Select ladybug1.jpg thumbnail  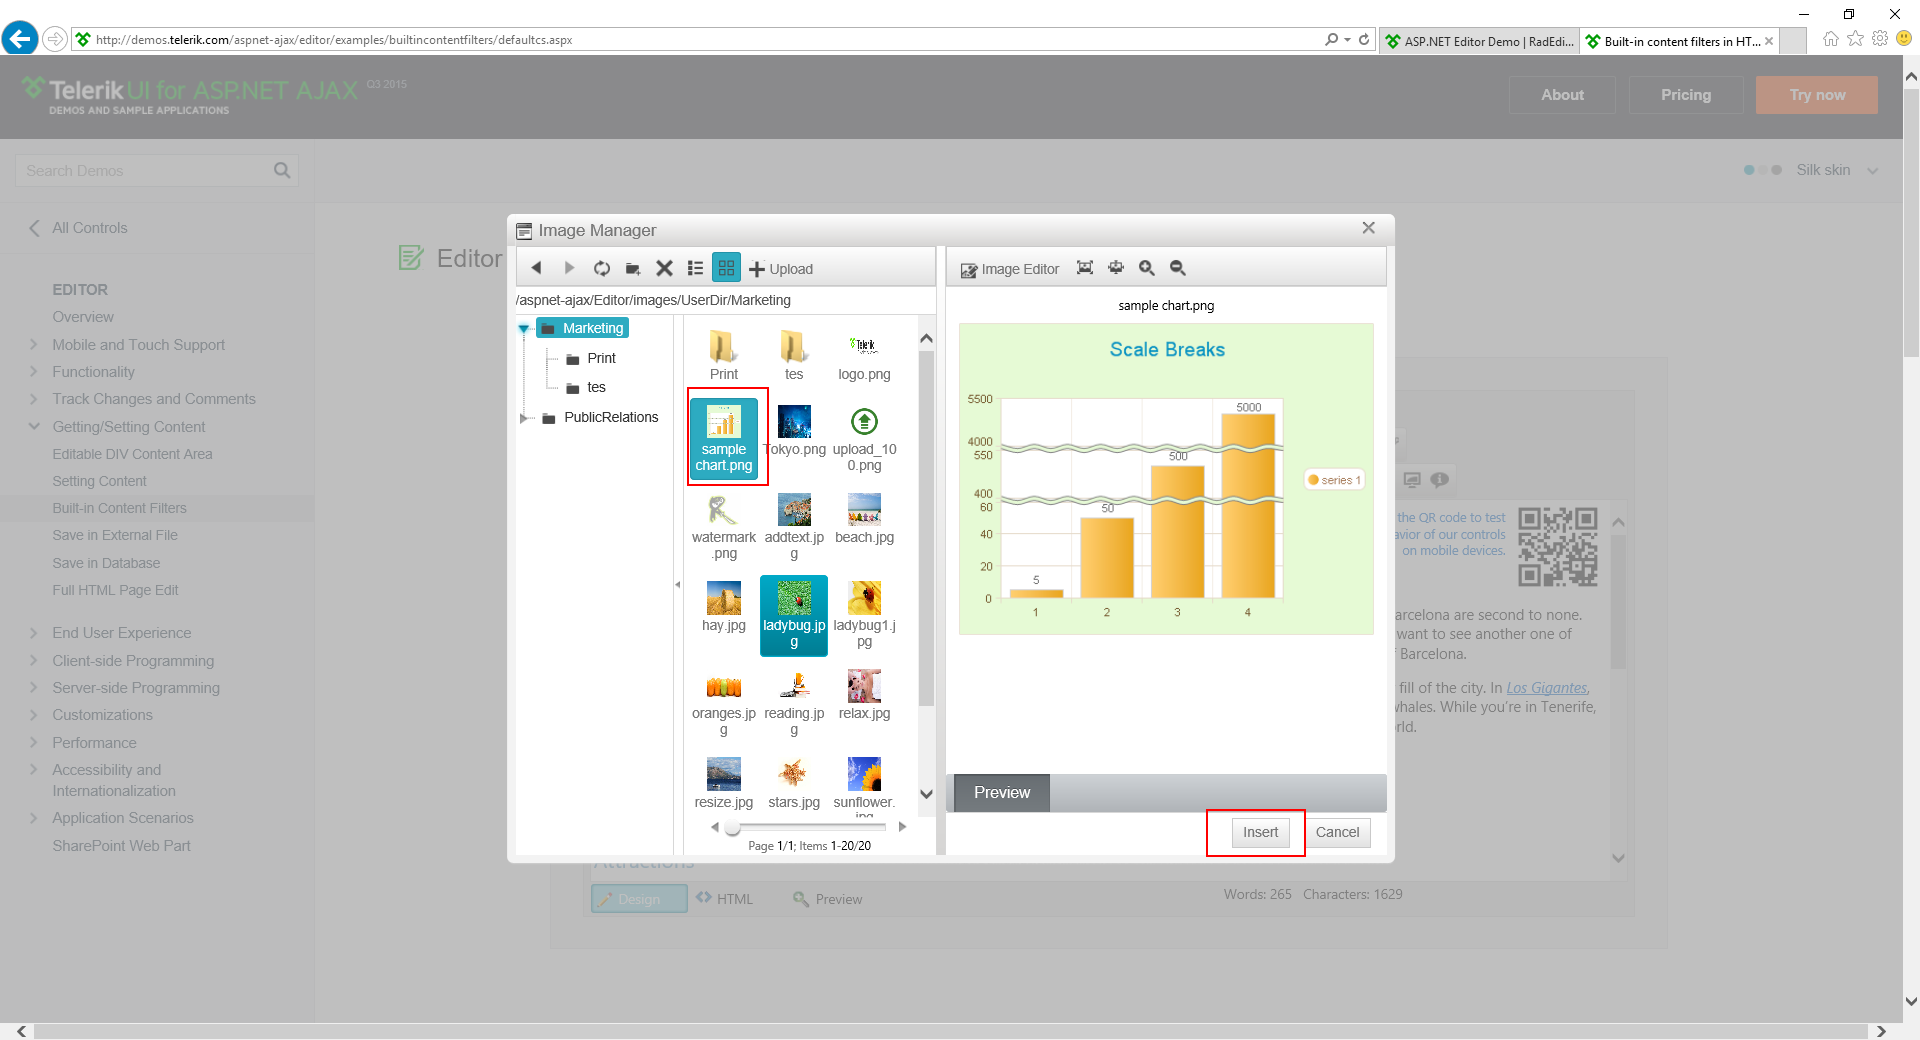click(x=864, y=614)
